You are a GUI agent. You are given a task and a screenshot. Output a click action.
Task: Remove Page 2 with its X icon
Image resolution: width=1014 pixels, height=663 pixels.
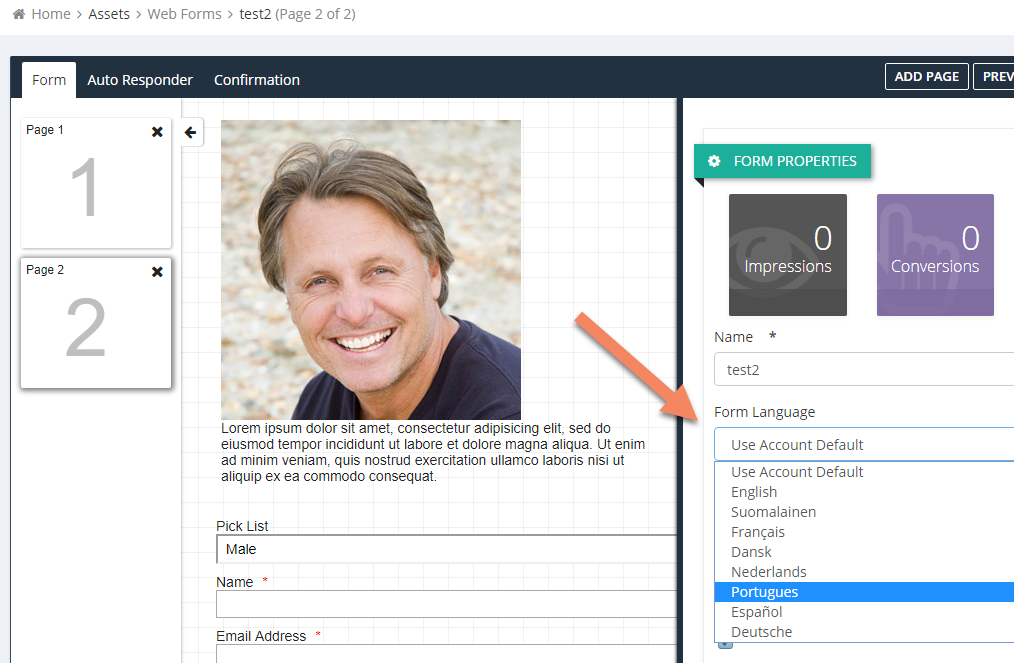157,272
